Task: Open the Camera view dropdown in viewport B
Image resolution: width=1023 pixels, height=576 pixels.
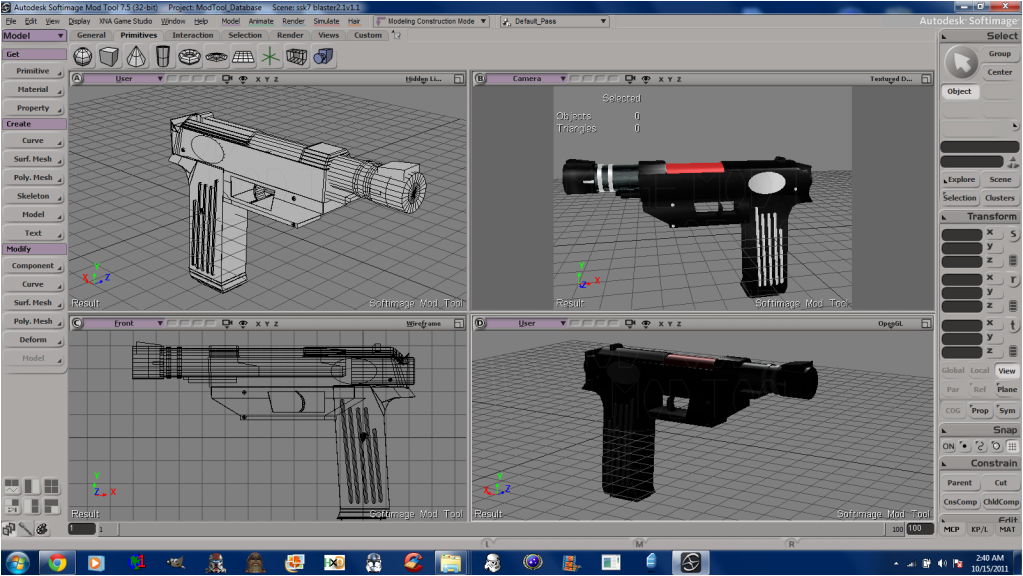Action: click(x=527, y=79)
